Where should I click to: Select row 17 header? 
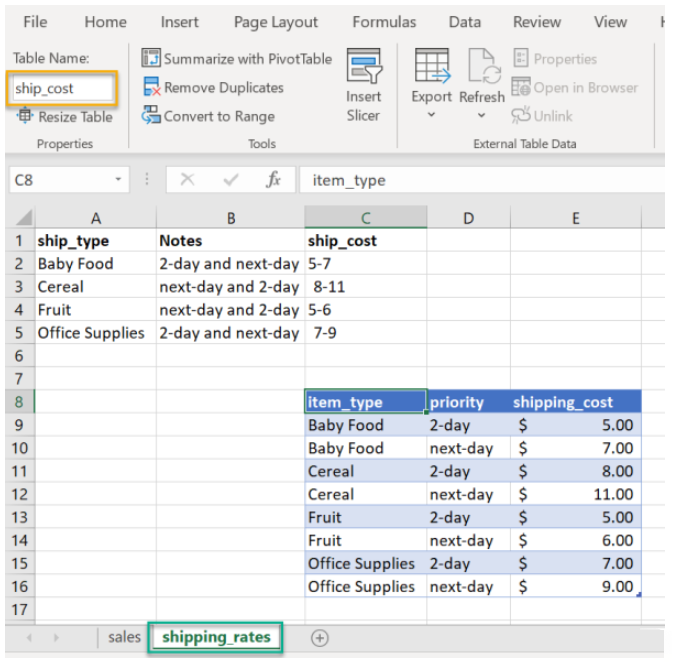[x=19, y=609]
